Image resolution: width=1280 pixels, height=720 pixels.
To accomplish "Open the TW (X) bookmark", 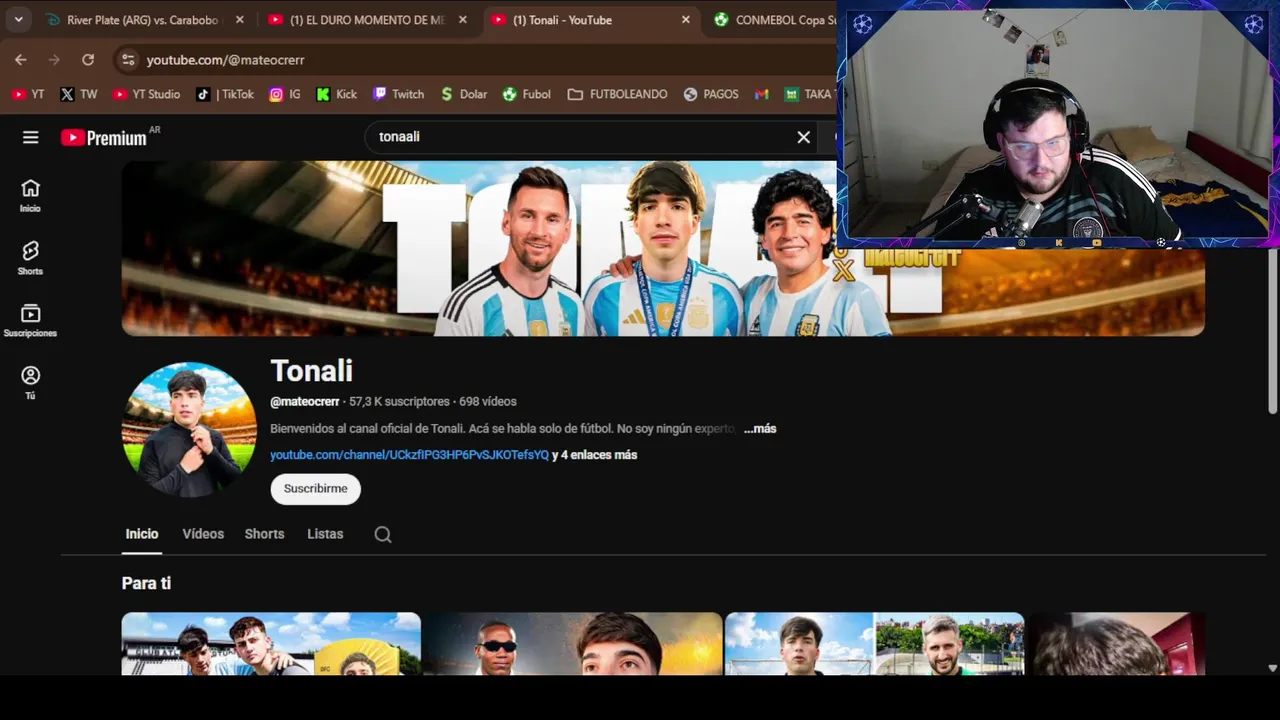I will tap(78, 94).
